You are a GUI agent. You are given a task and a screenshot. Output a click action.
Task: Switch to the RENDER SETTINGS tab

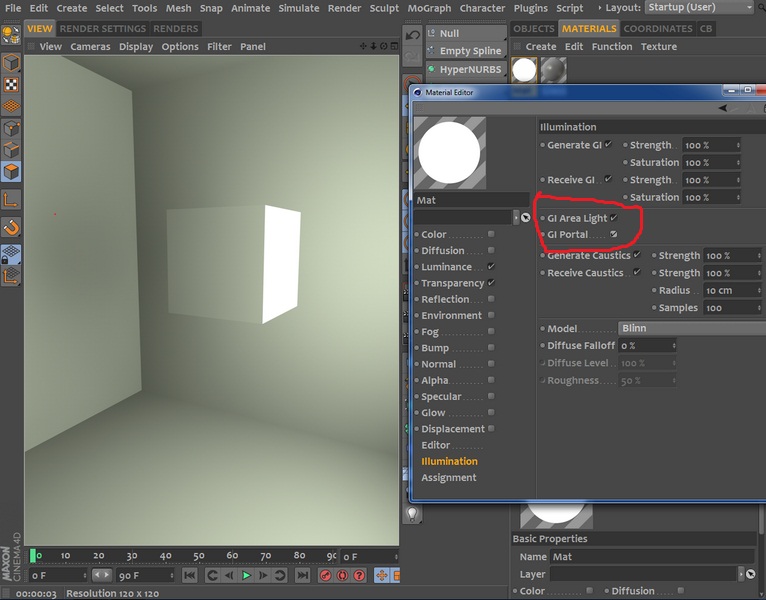click(x=103, y=28)
